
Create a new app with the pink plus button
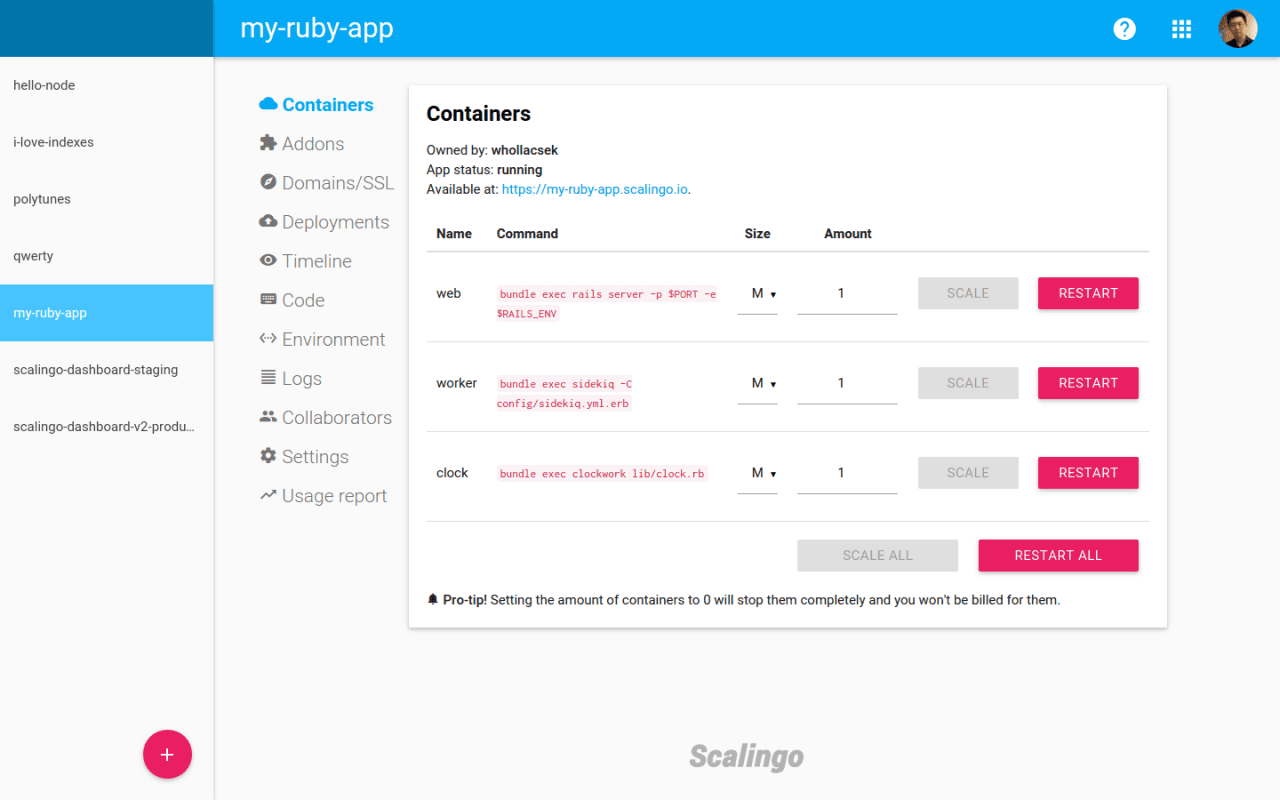coord(167,754)
